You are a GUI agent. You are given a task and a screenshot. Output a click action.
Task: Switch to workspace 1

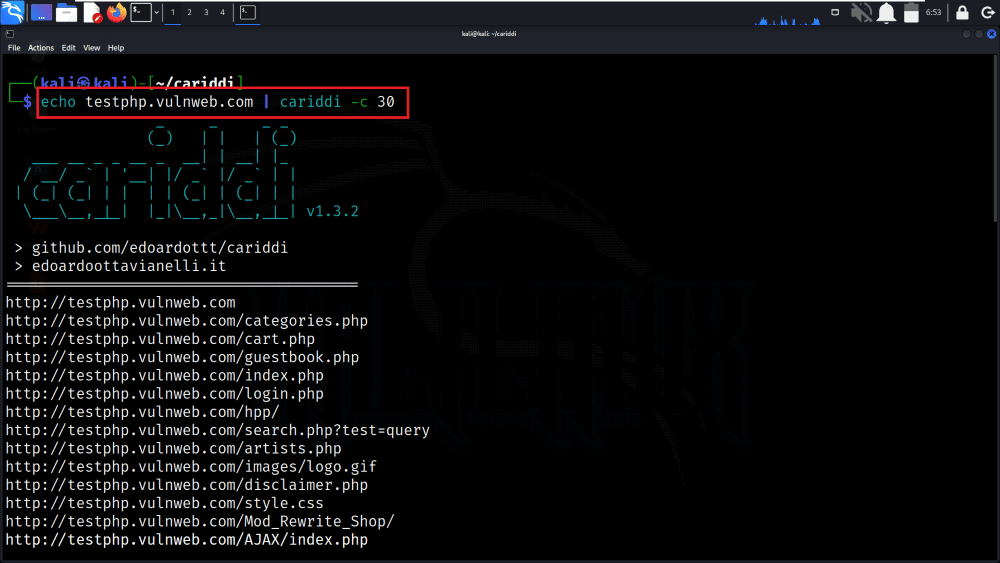173,12
